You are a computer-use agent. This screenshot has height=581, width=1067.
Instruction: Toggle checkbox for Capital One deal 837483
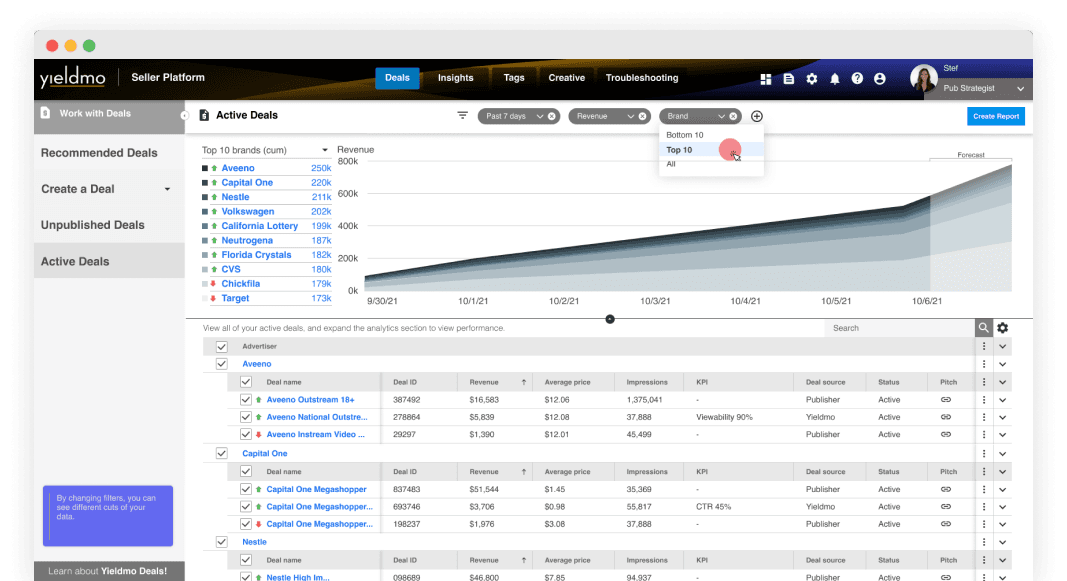point(246,489)
